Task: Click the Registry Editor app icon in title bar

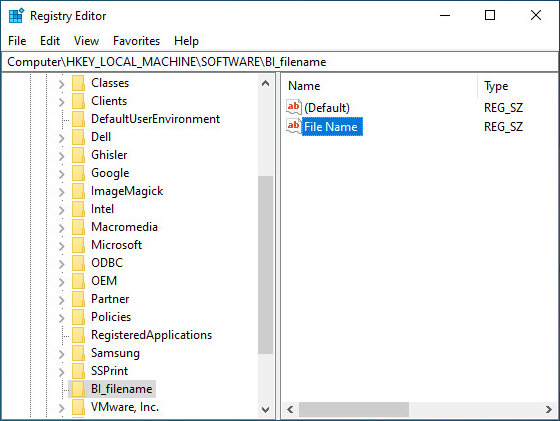Action: 16,16
